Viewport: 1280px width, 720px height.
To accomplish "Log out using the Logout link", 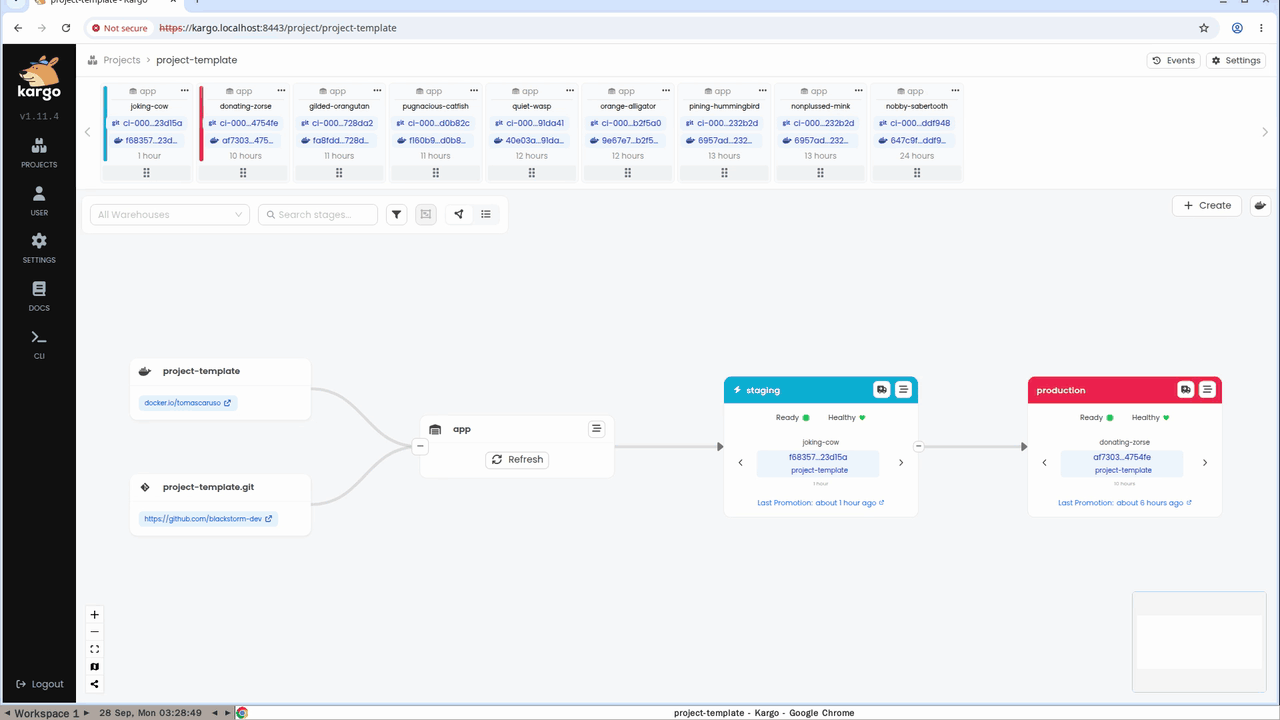I will (x=40, y=684).
